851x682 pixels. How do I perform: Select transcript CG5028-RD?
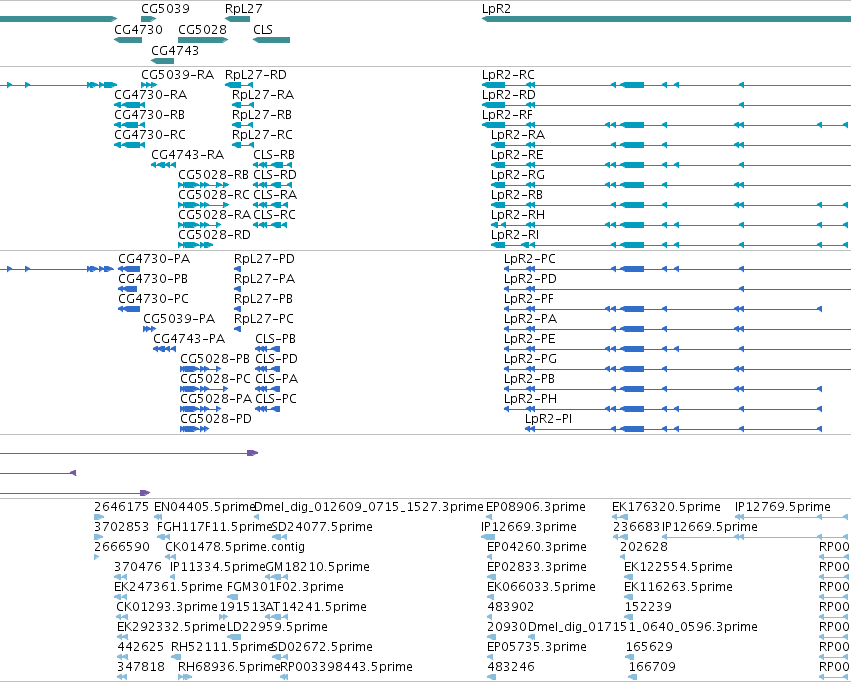click(214, 235)
